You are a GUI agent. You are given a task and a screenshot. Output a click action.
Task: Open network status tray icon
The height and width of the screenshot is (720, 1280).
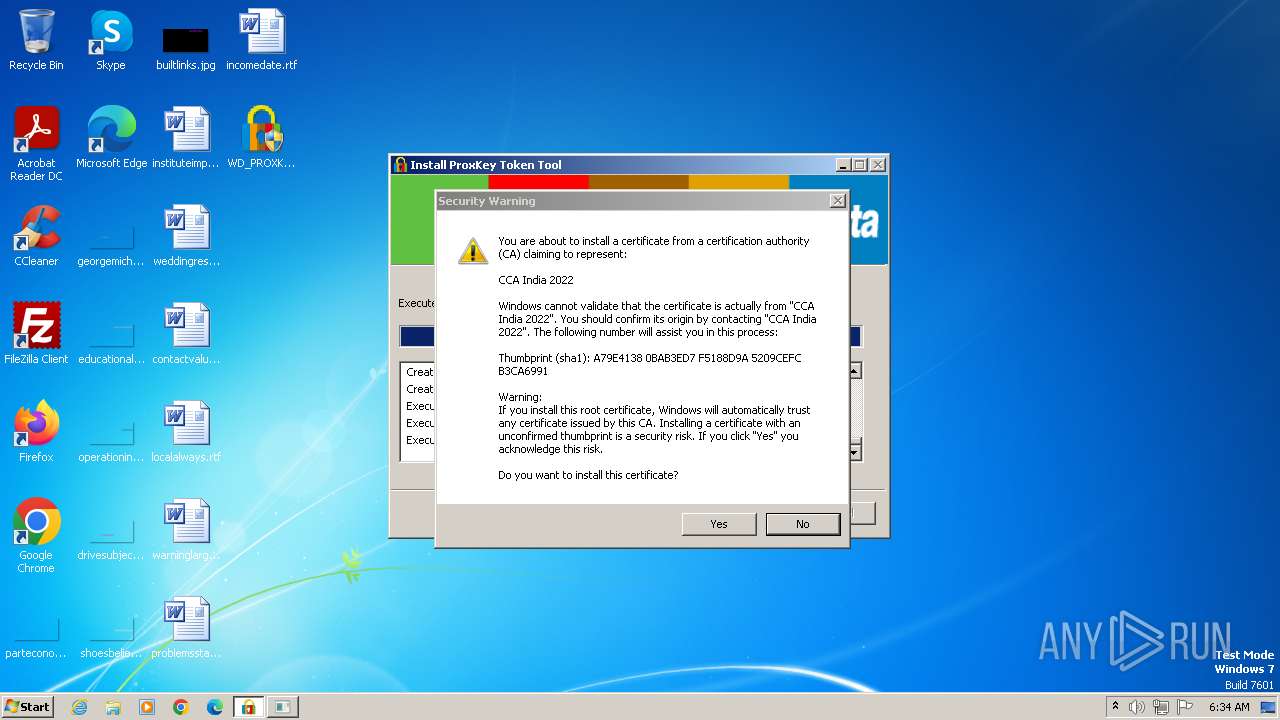click(x=1161, y=707)
